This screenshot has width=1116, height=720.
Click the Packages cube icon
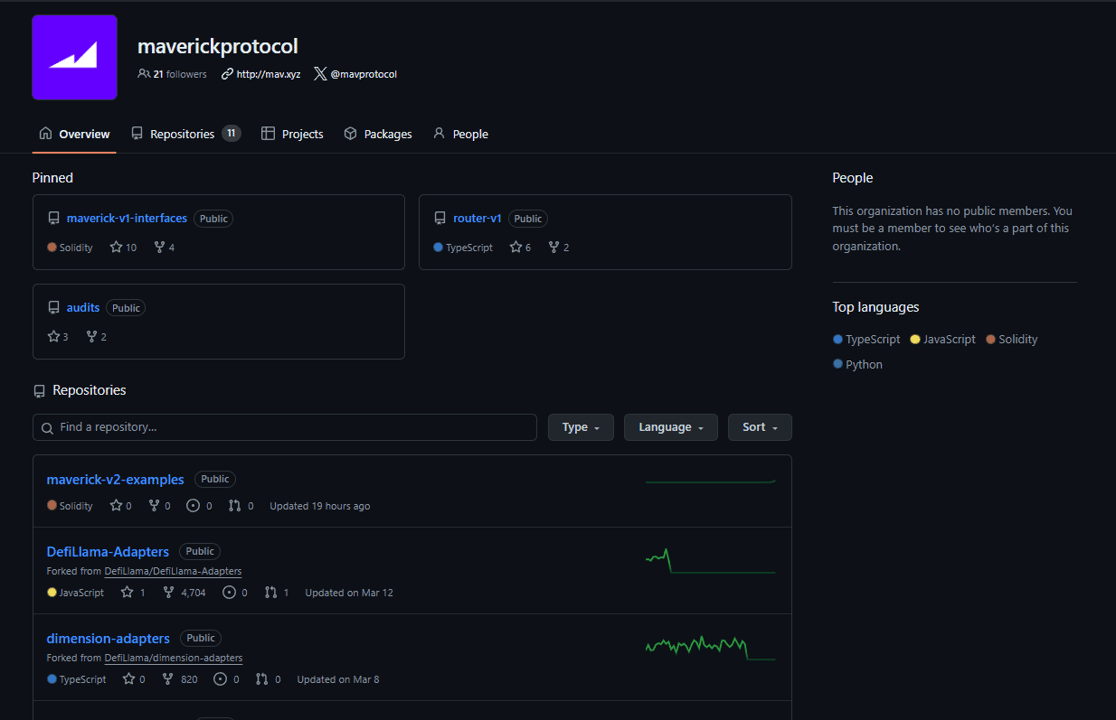[350, 133]
